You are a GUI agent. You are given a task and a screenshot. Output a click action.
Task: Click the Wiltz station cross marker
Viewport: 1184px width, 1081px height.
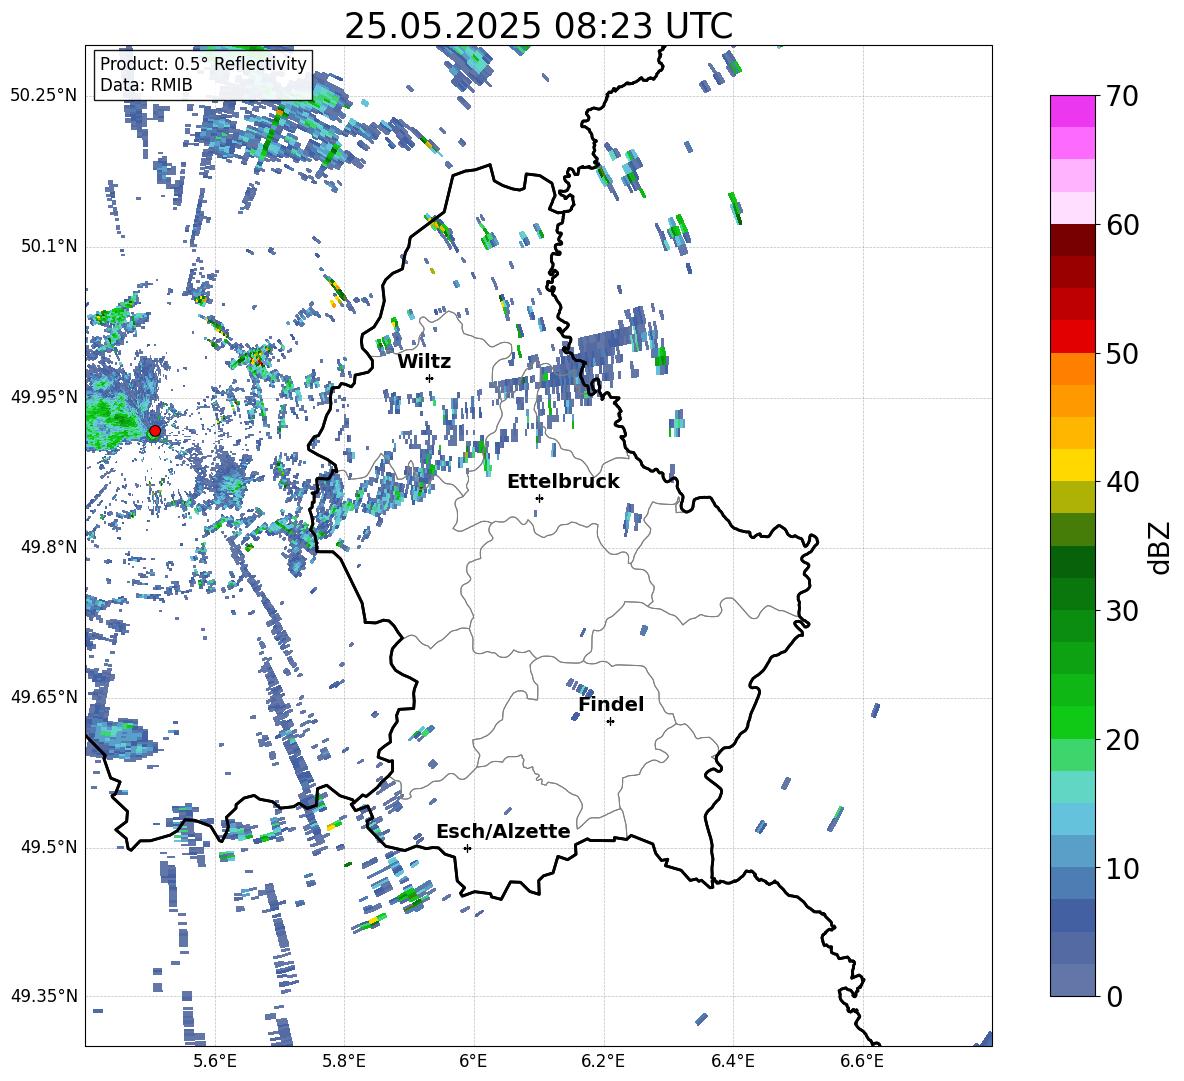click(430, 378)
